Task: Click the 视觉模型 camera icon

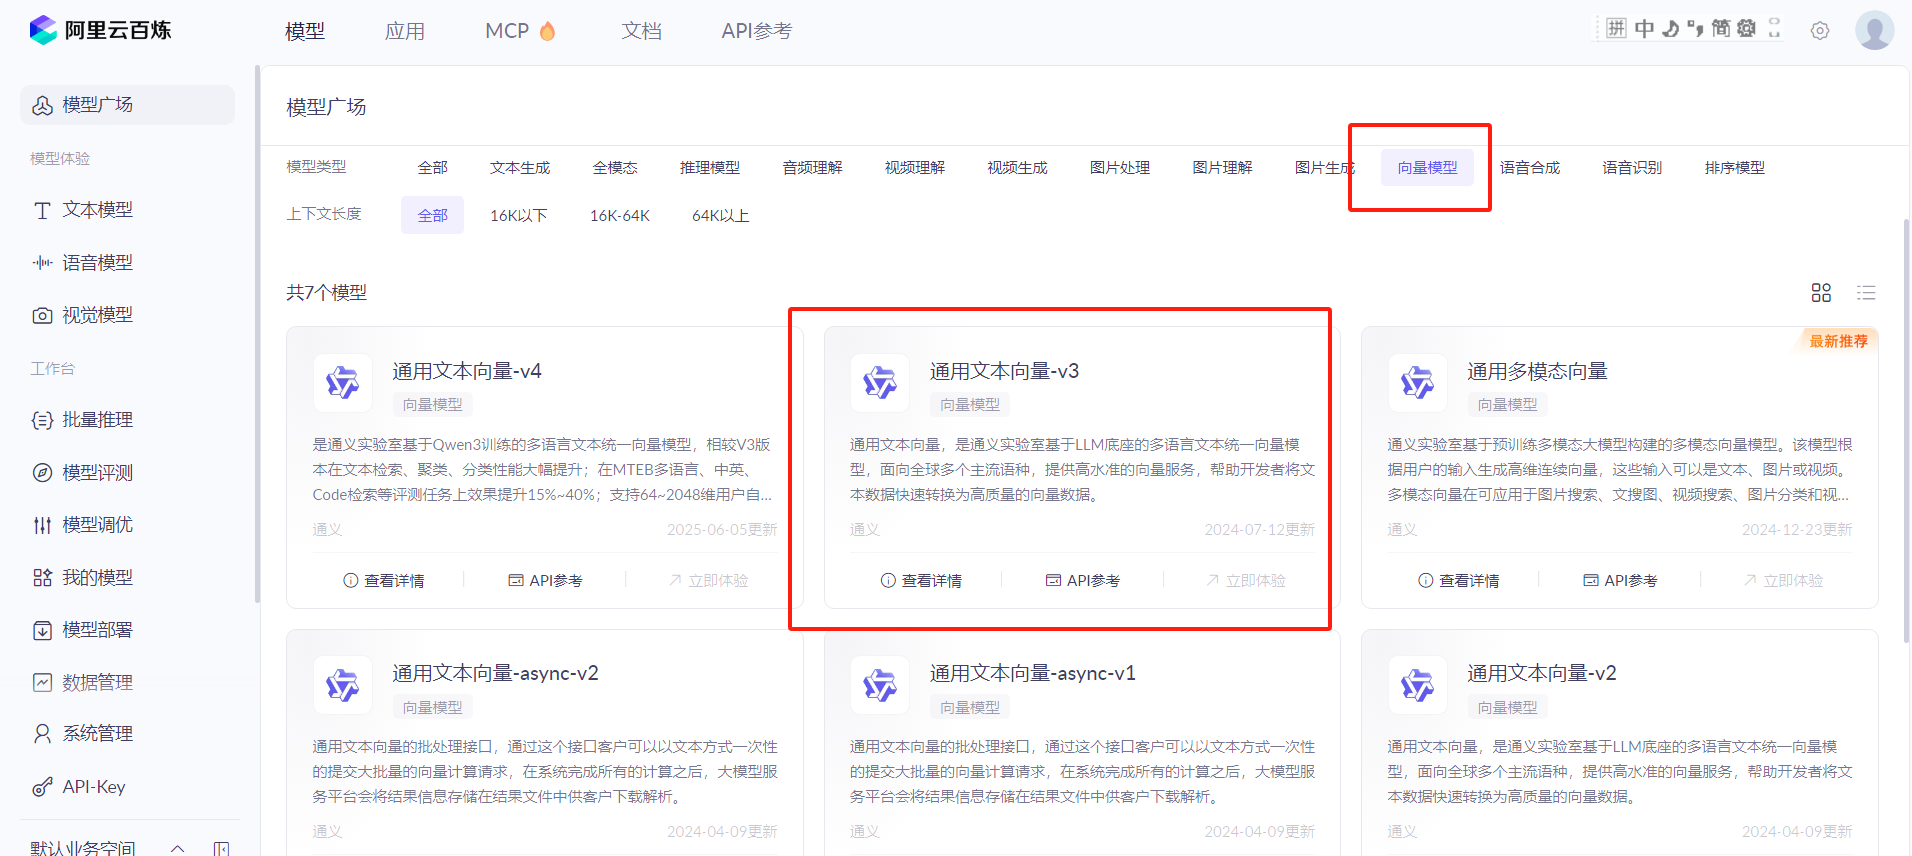Action: (x=42, y=316)
